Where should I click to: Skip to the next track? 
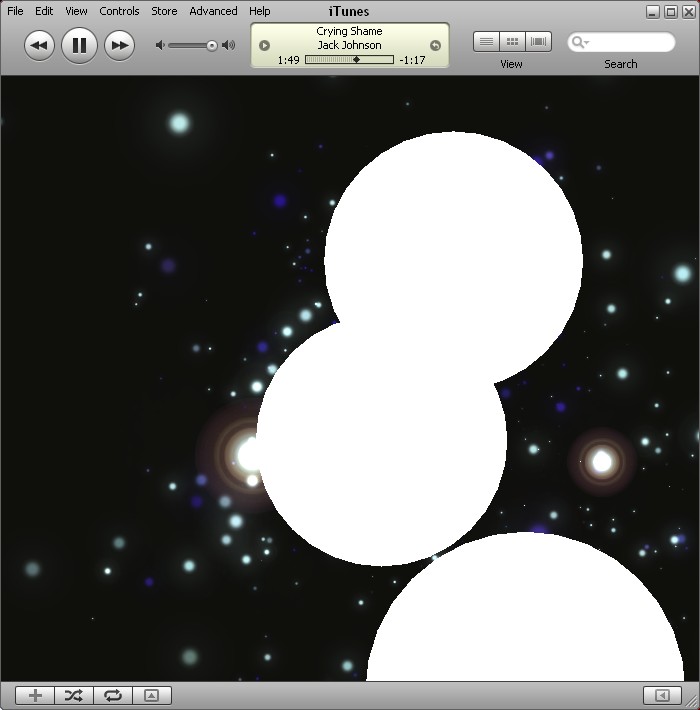click(x=120, y=45)
